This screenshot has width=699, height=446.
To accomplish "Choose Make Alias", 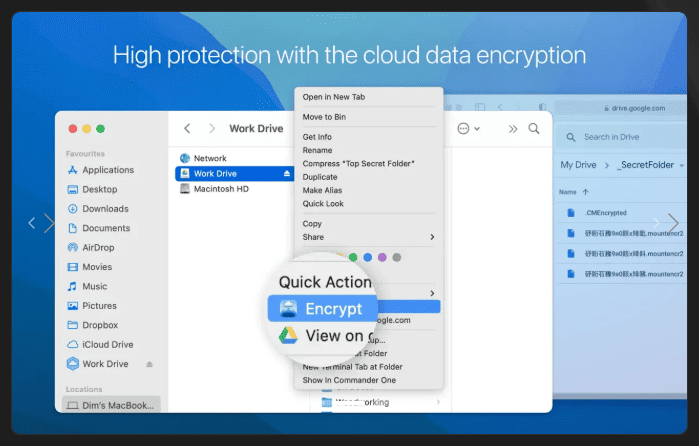I will point(322,190).
